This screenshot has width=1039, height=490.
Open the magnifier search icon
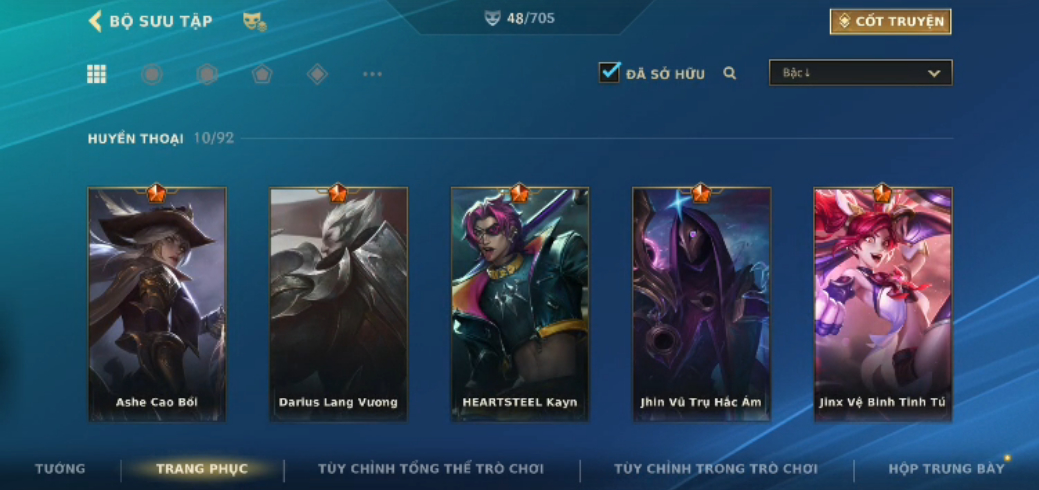point(730,74)
